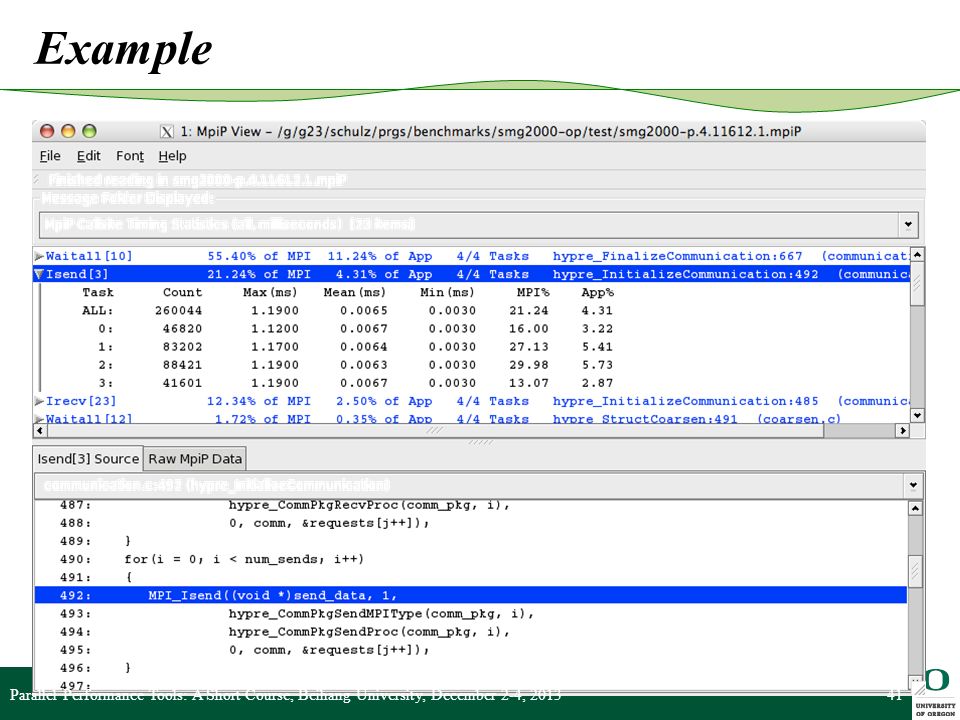Click the "Max(ms)" column header
Image resolution: width=960 pixels, height=720 pixels.
[270, 293]
